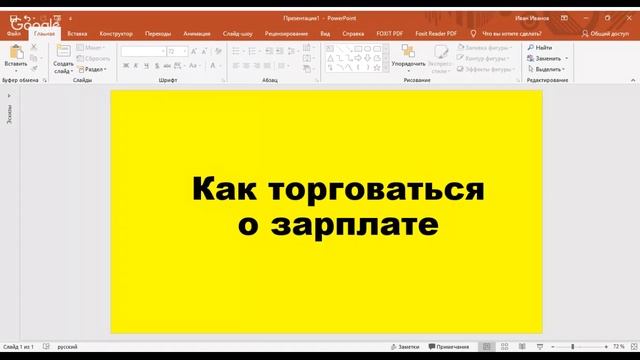Screen dimensions: 640x360
Task: Toggle strikethrough (abc) formatting
Action: pos(167,66)
